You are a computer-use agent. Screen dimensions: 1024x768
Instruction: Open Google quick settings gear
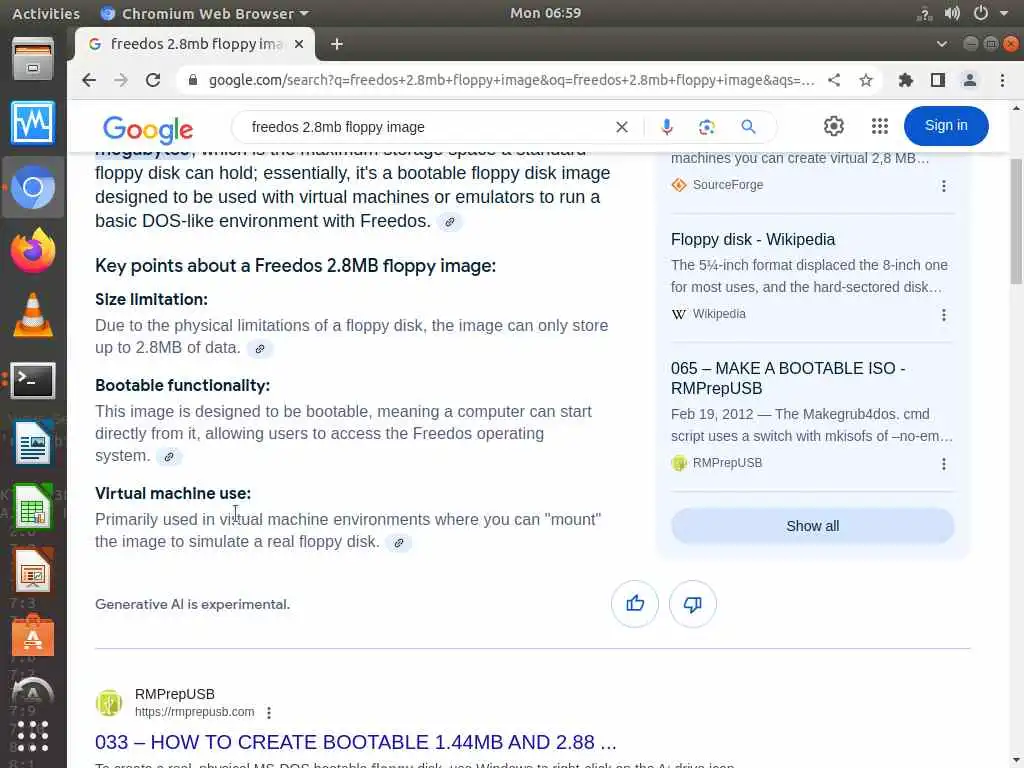pyautogui.click(x=833, y=126)
